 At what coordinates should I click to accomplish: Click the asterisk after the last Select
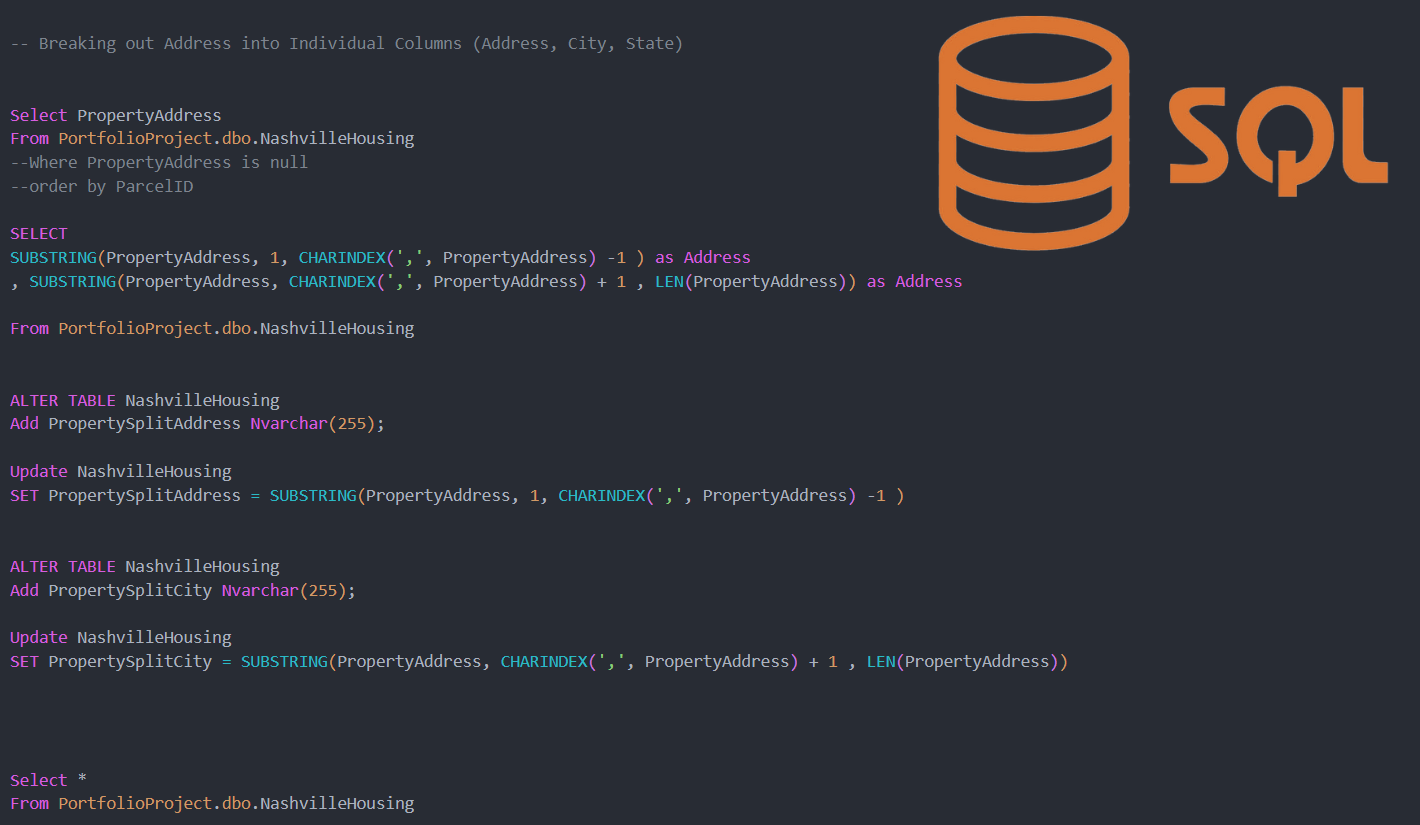(x=82, y=780)
